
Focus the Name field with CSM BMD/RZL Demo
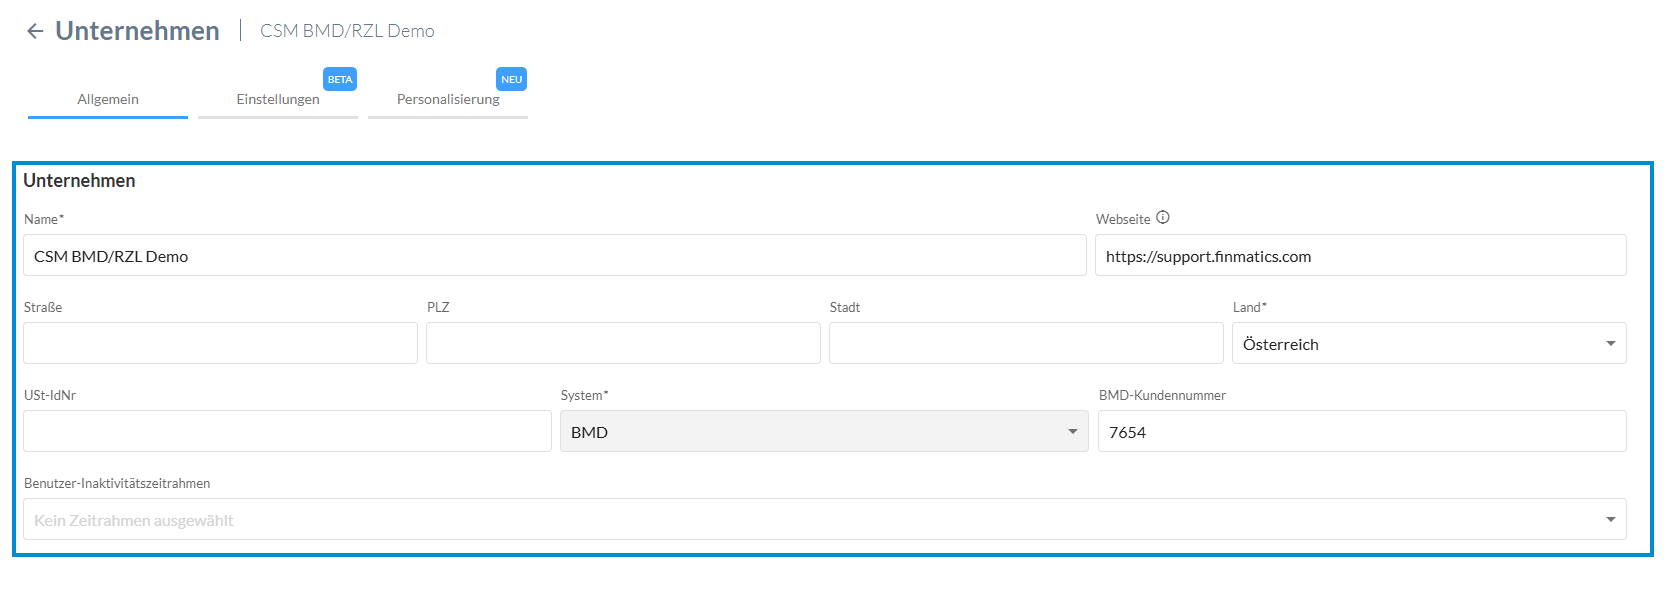click(x=554, y=256)
